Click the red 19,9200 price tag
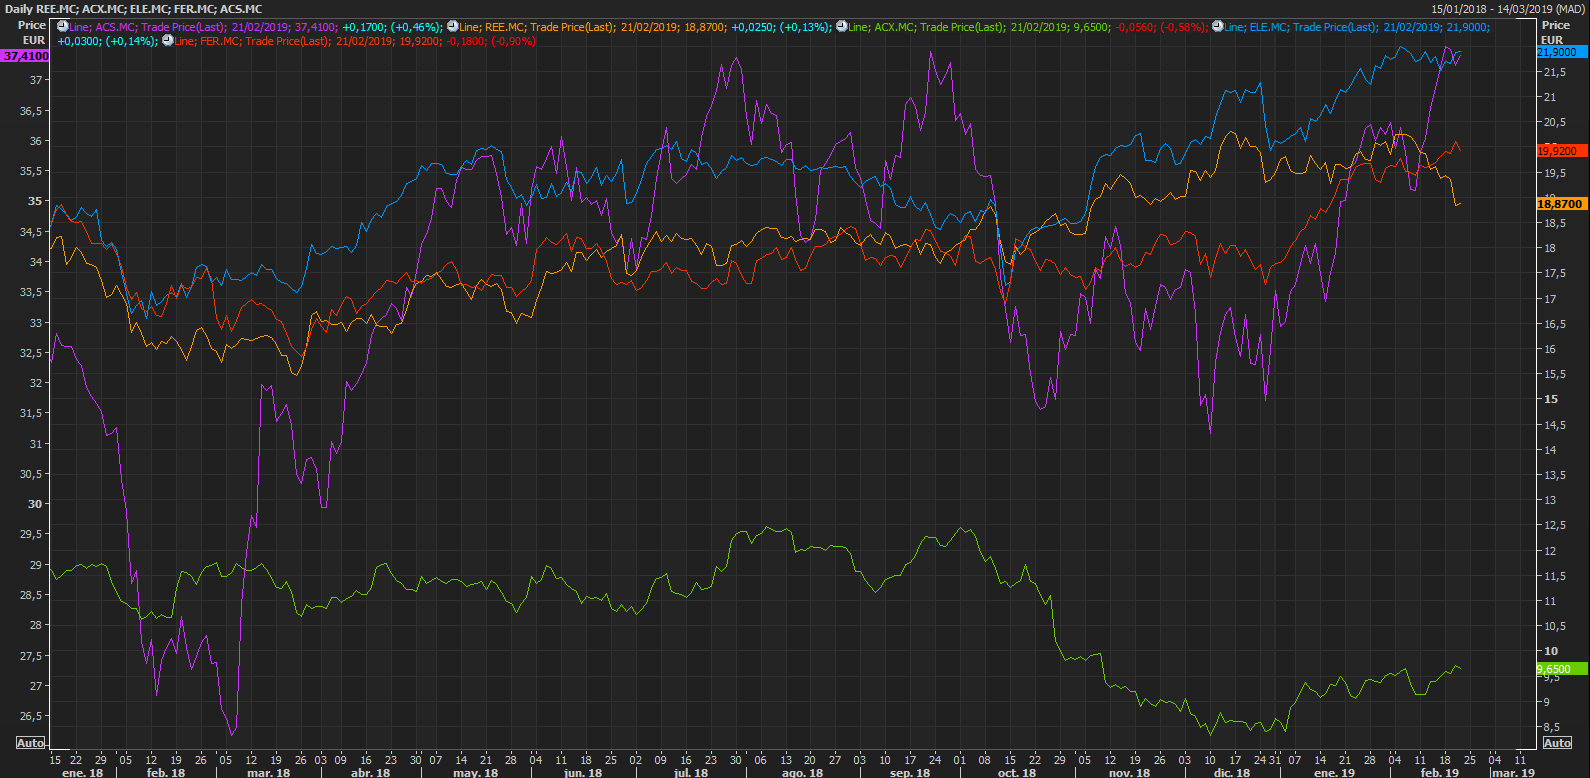The image size is (1590, 778). click(x=1559, y=151)
